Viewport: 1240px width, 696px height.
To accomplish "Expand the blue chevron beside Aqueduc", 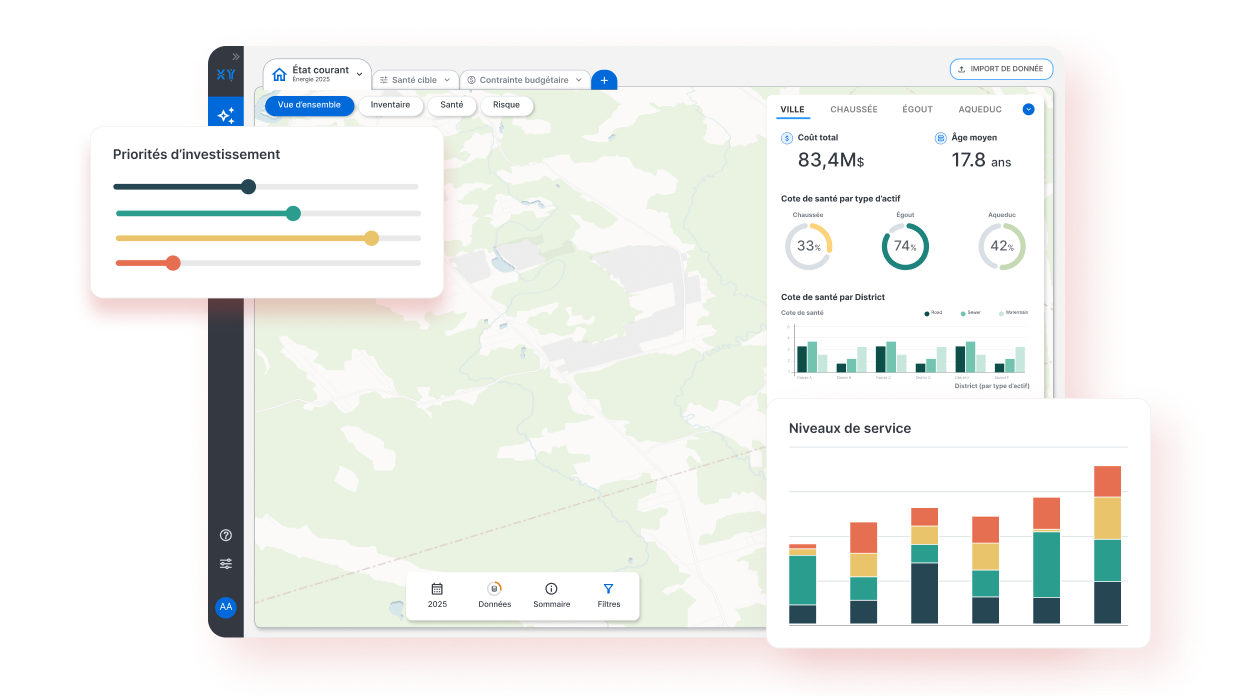I will click(x=1028, y=109).
